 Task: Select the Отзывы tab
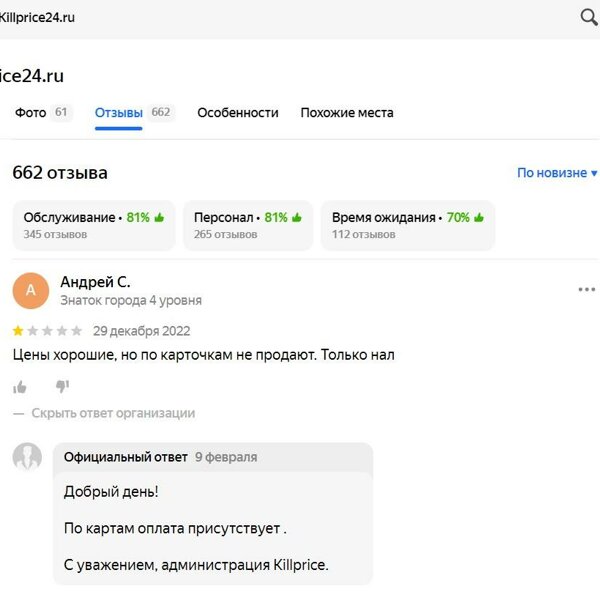pyautogui.click(x=134, y=112)
